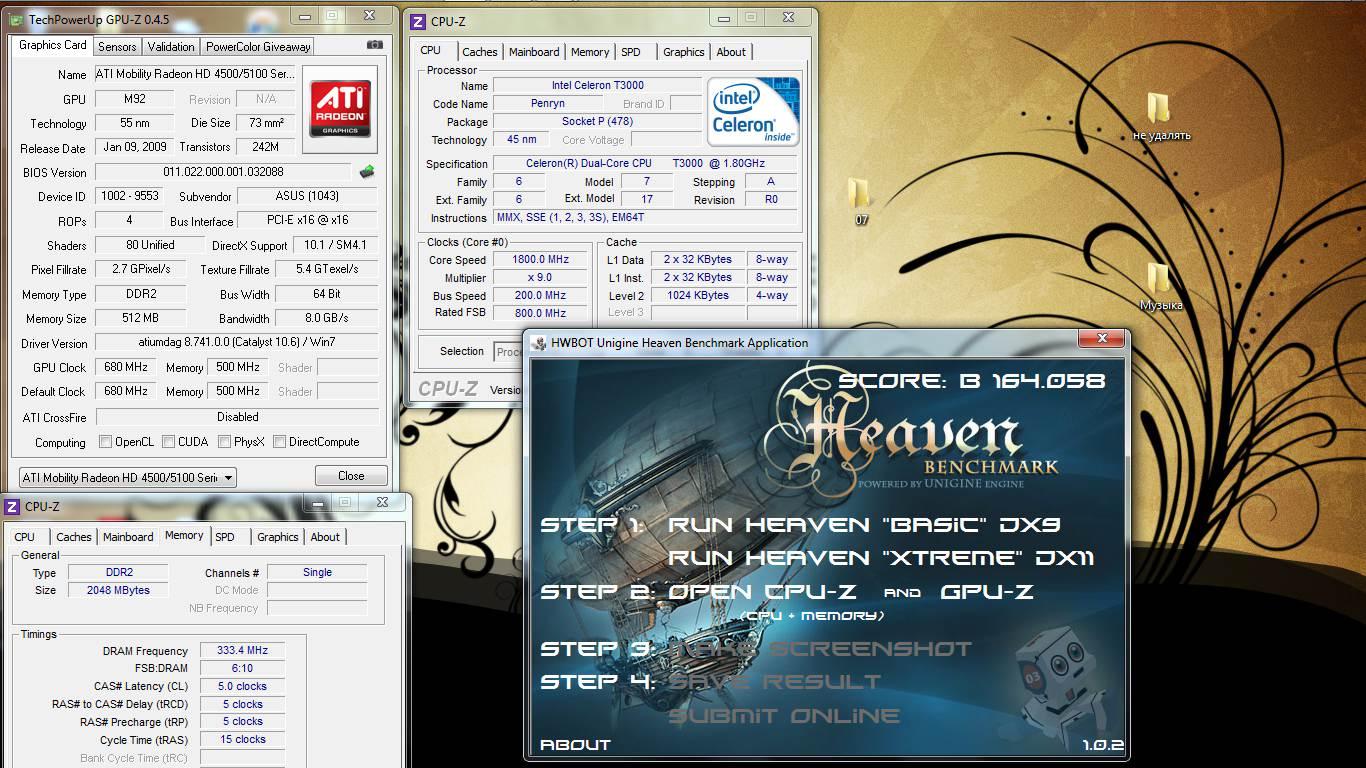Open Graphics tab in CPU-Z window showing CPU tab
The height and width of the screenshot is (768, 1366).
tap(684, 52)
